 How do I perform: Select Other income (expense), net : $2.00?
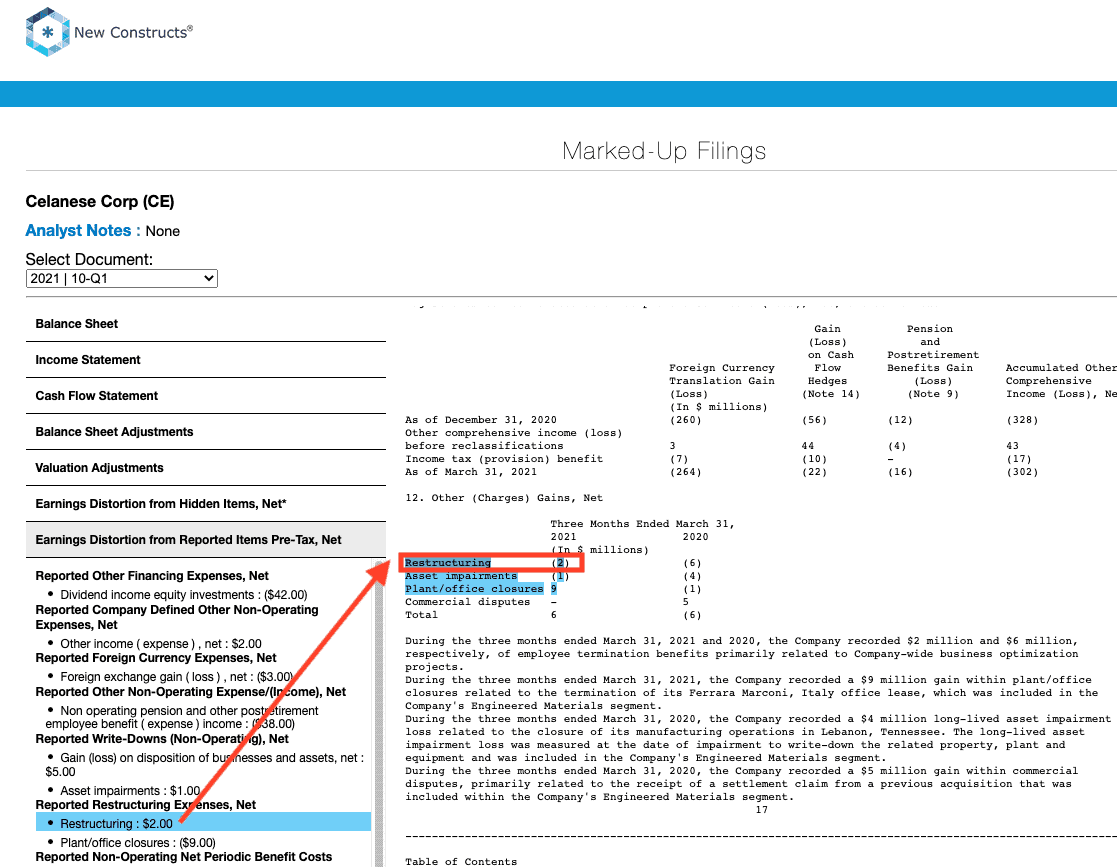click(160, 643)
